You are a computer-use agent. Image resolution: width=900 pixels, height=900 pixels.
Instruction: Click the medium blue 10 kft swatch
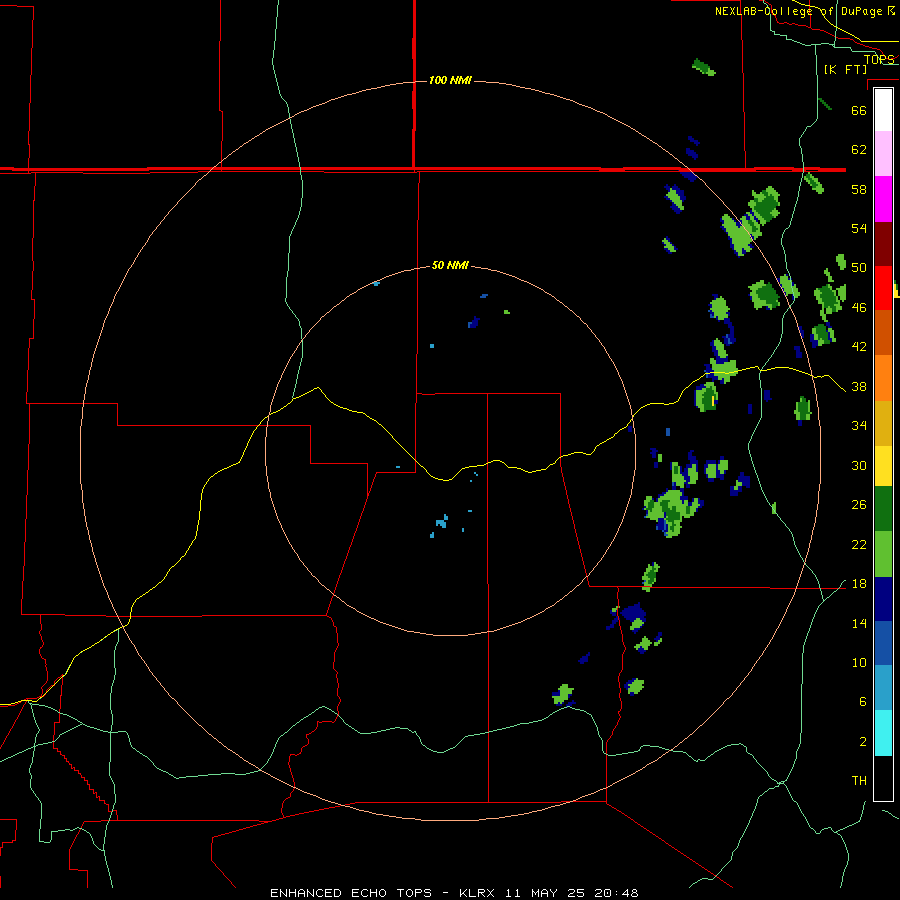point(883,643)
